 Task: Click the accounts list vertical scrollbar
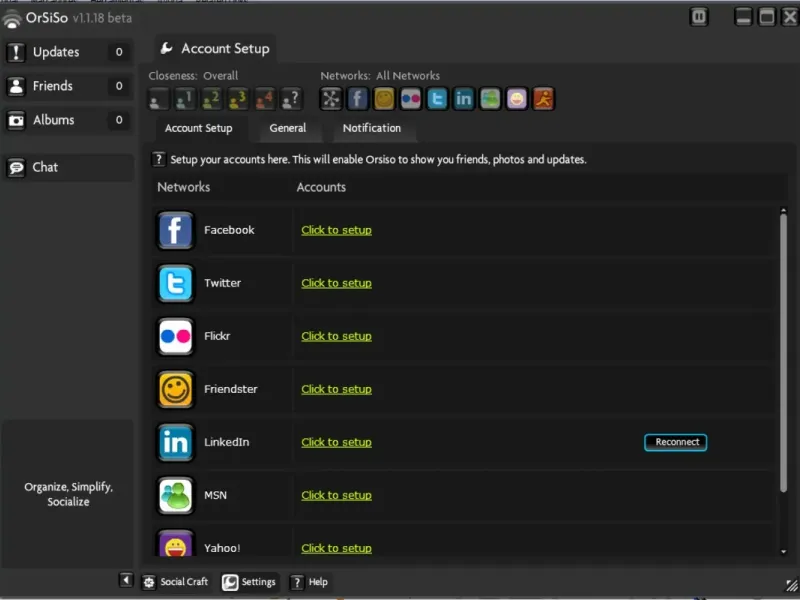click(x=783, y=353)
